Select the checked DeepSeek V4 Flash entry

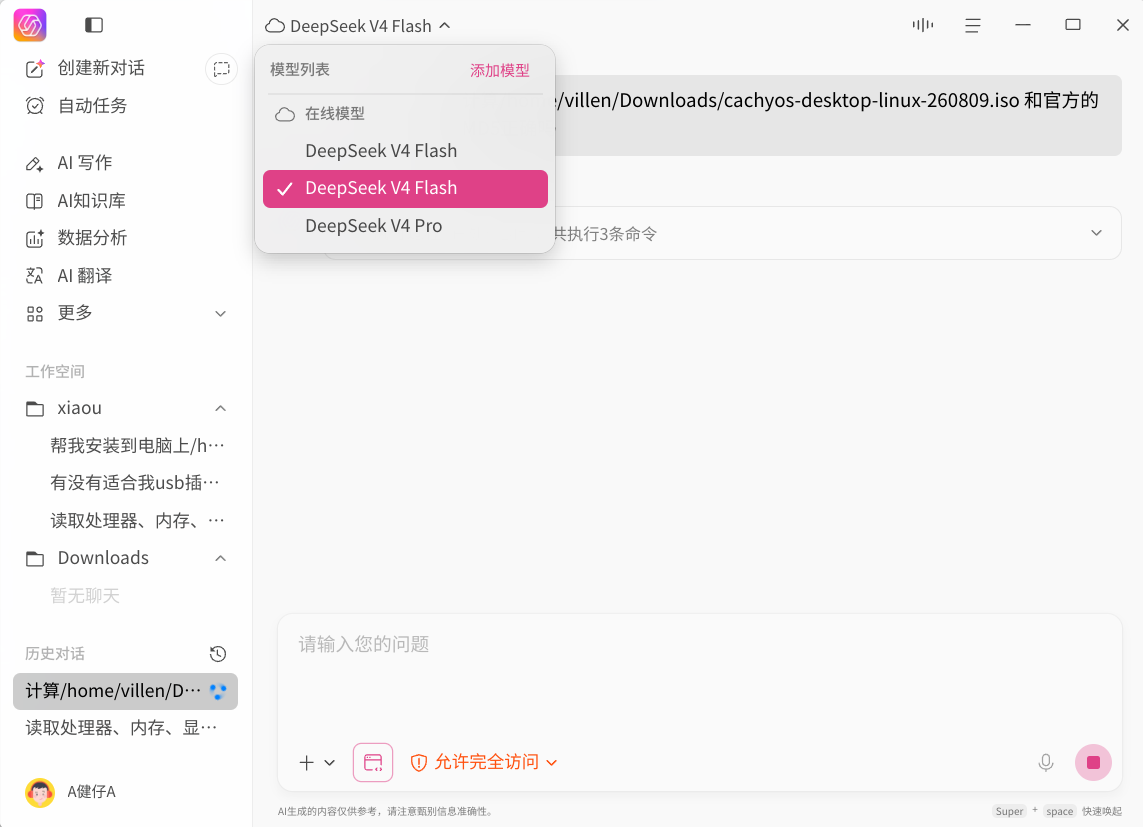pos(405,189)
